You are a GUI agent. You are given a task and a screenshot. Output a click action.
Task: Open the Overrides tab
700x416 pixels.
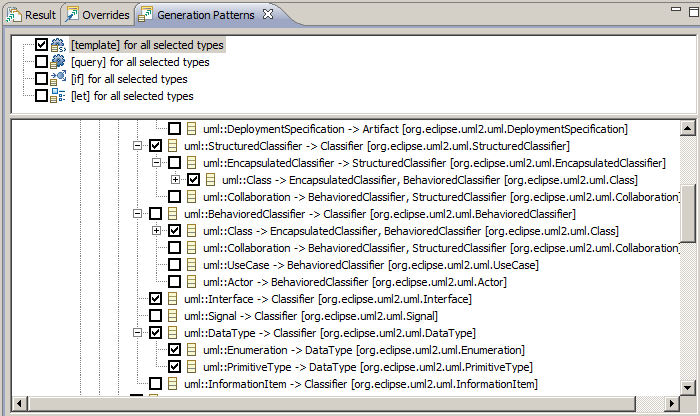point(97,15)
